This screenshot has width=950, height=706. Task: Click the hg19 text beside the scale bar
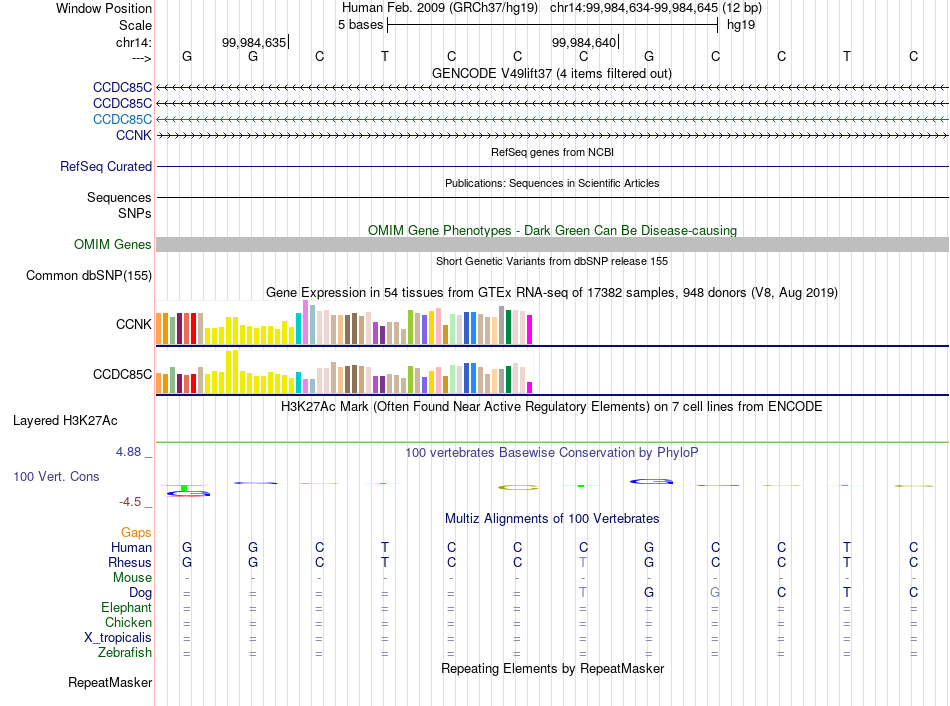[741, 25]
